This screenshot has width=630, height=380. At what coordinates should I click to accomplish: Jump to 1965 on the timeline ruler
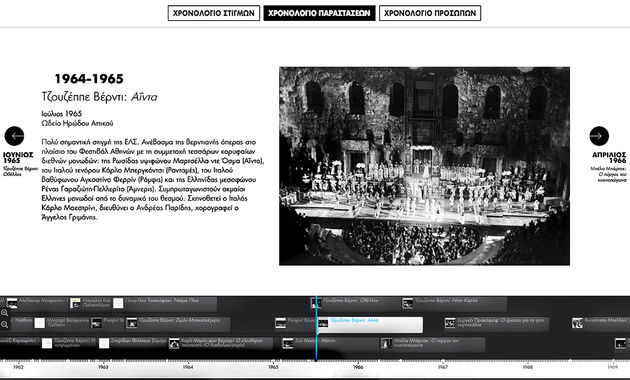coord(273,367)
